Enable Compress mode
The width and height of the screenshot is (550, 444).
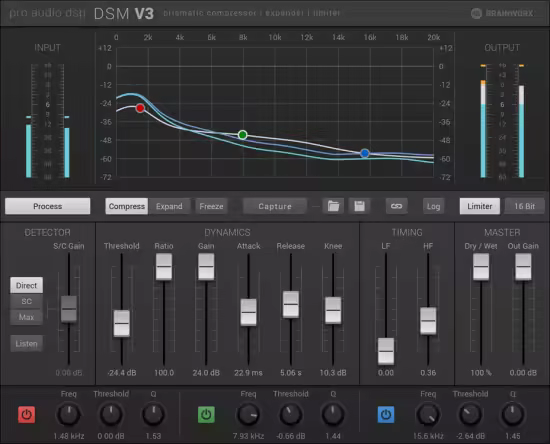click(x=127, y=206)
